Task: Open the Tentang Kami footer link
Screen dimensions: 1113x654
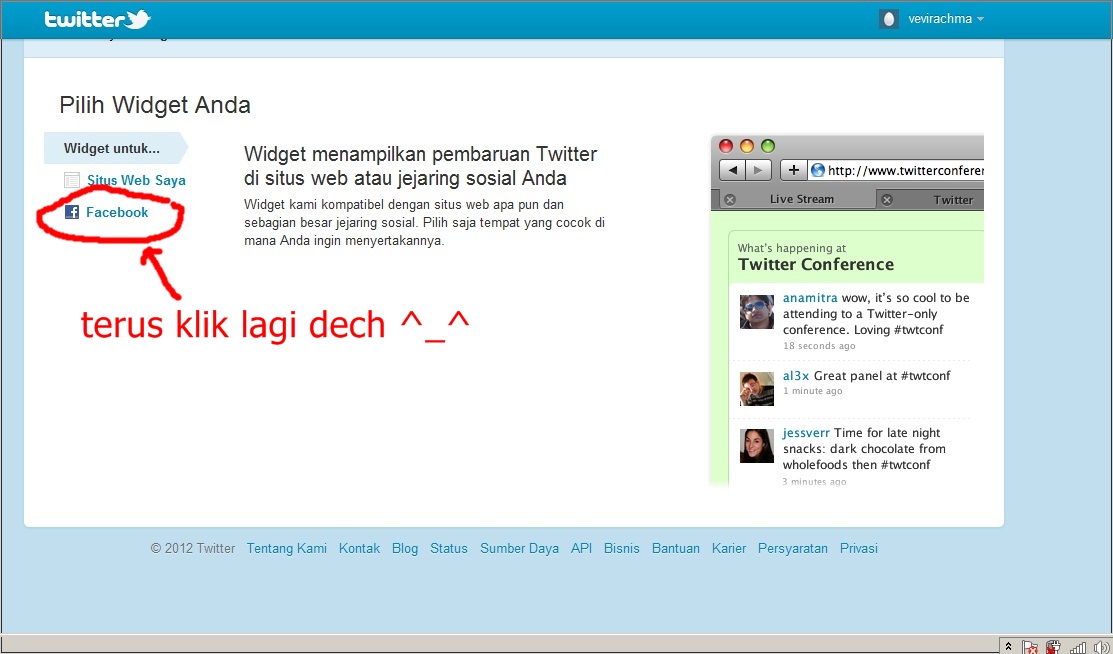Action: tap(287, 548)
